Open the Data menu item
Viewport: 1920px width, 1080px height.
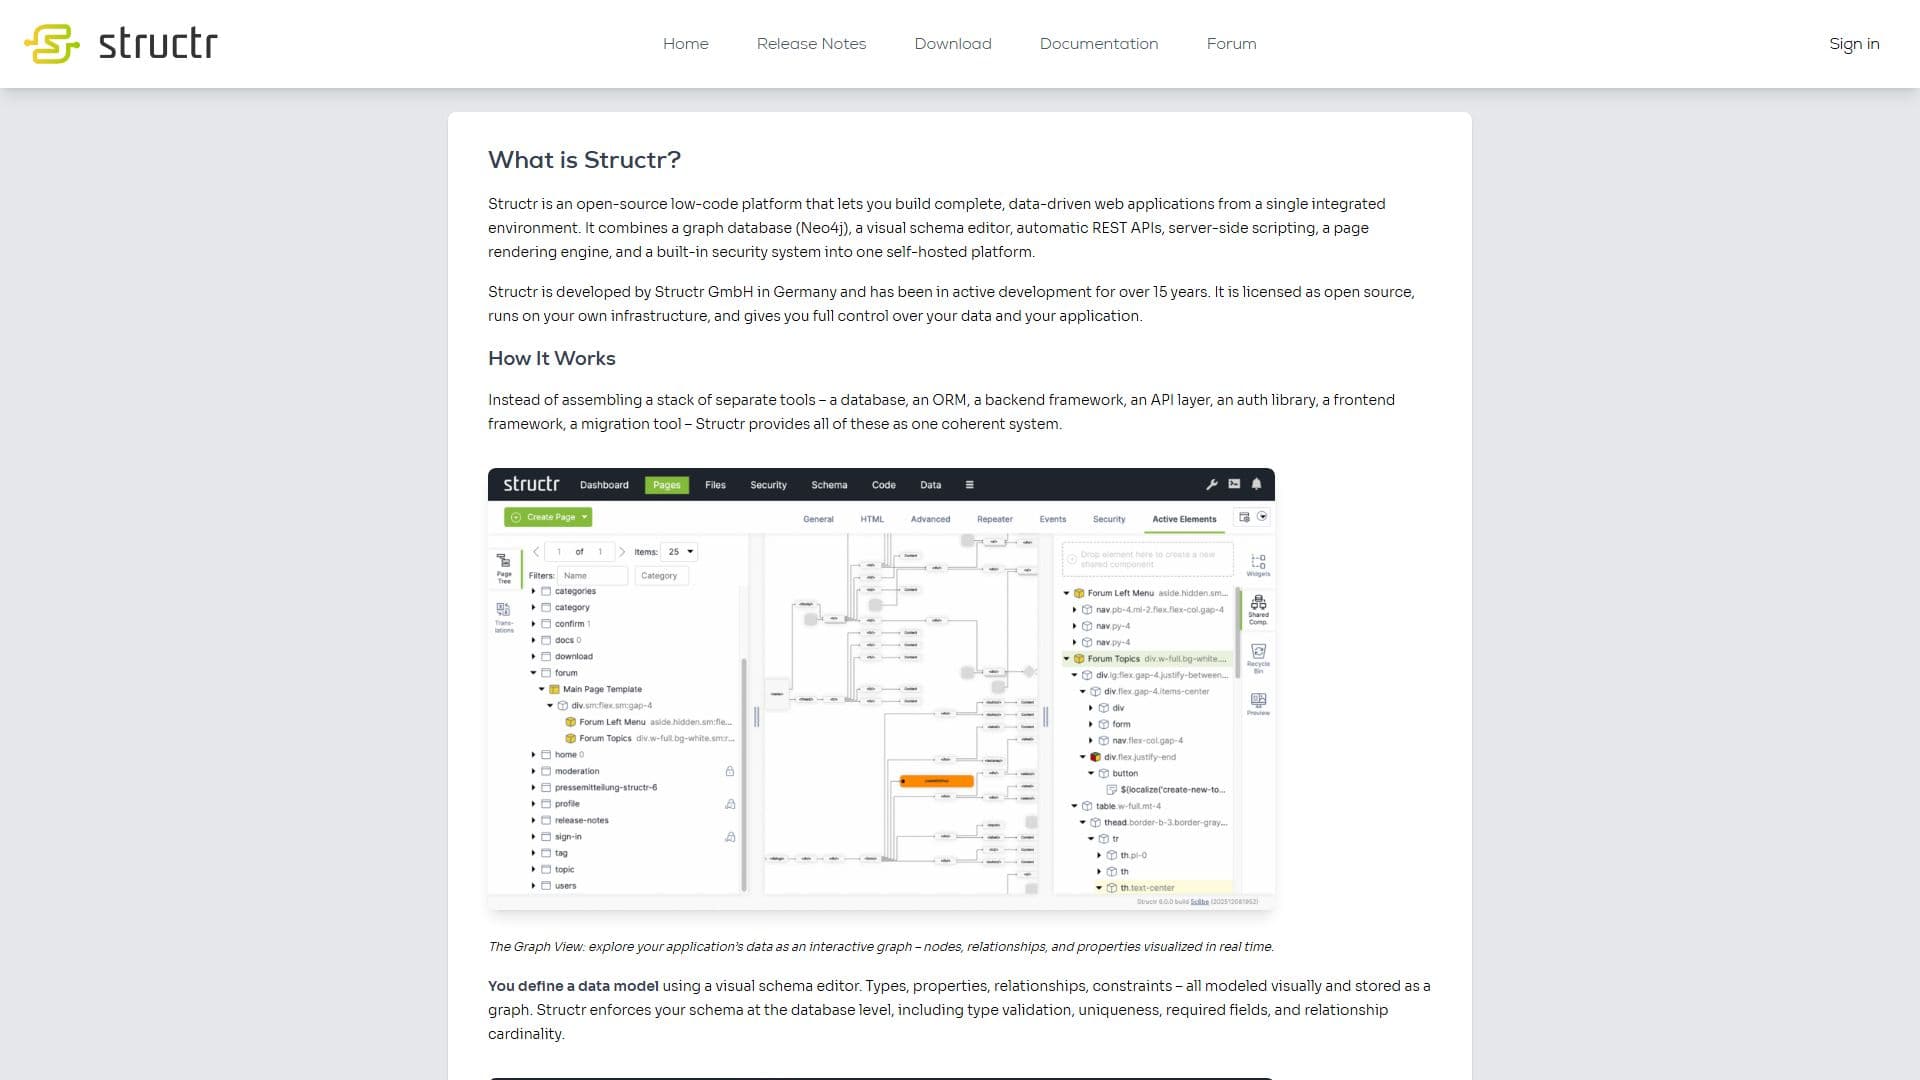(930, 485)
